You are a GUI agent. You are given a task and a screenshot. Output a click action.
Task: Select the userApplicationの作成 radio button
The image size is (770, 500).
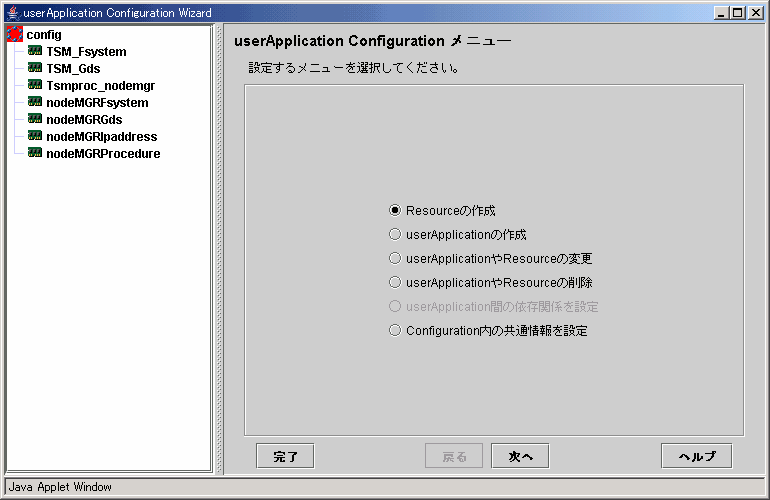pyautogui.click(x=395, y=234)
